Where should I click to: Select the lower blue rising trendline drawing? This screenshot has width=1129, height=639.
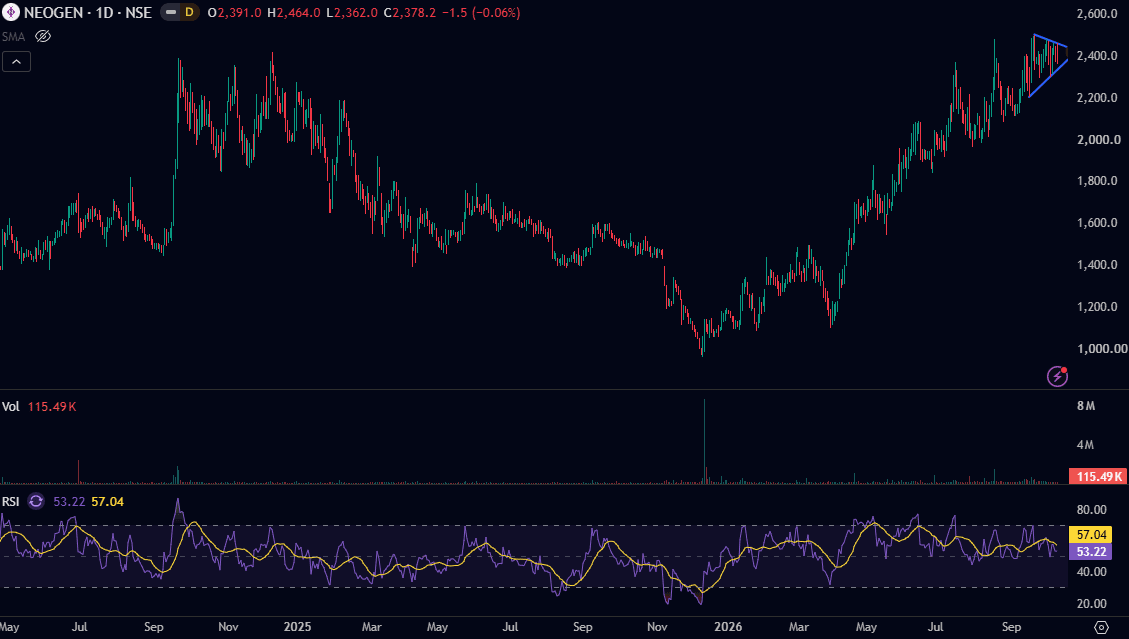[x=1048, y=79]
